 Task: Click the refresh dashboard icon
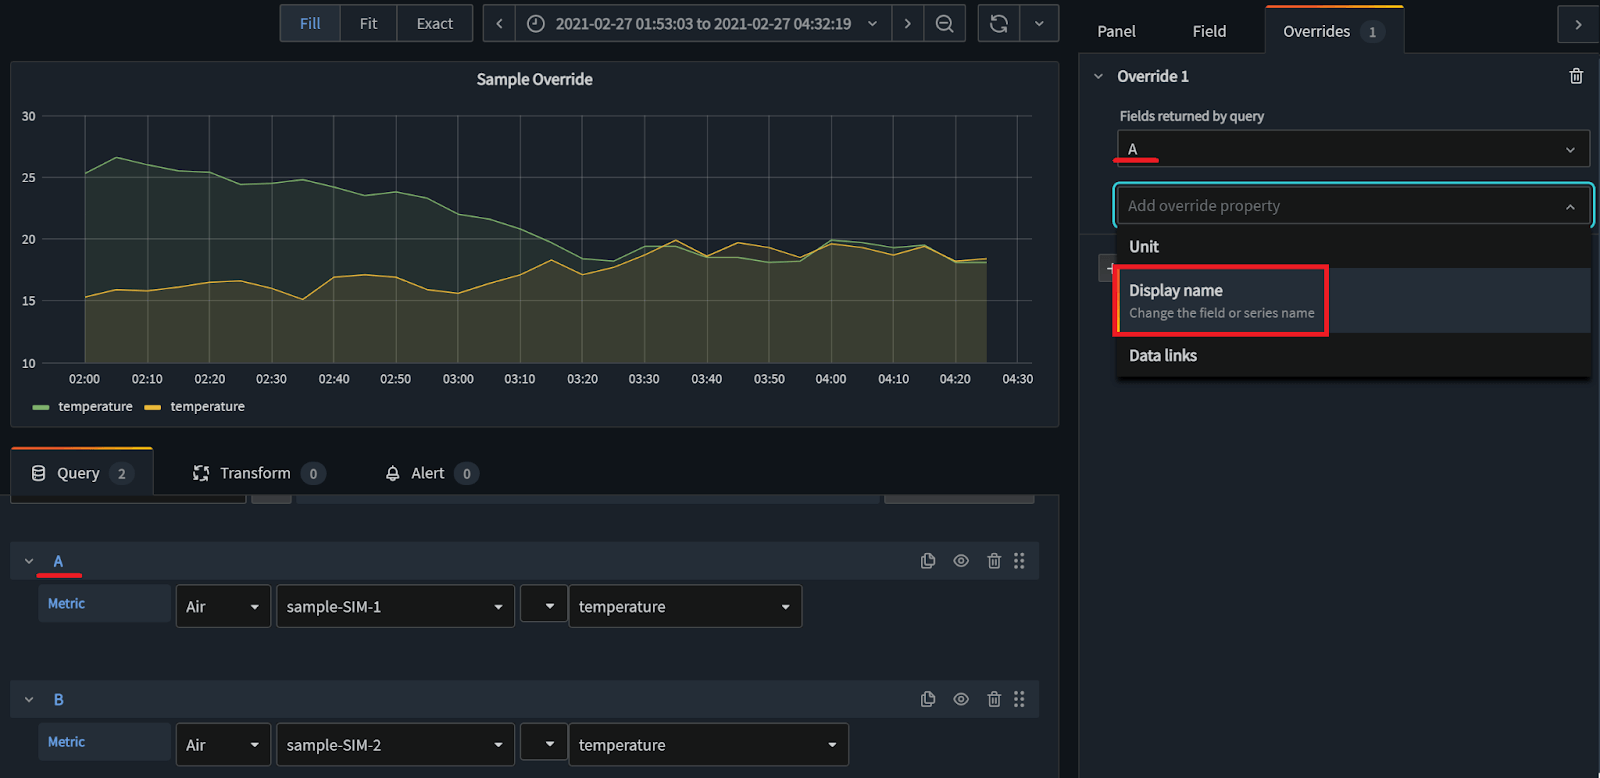point(998,24)
